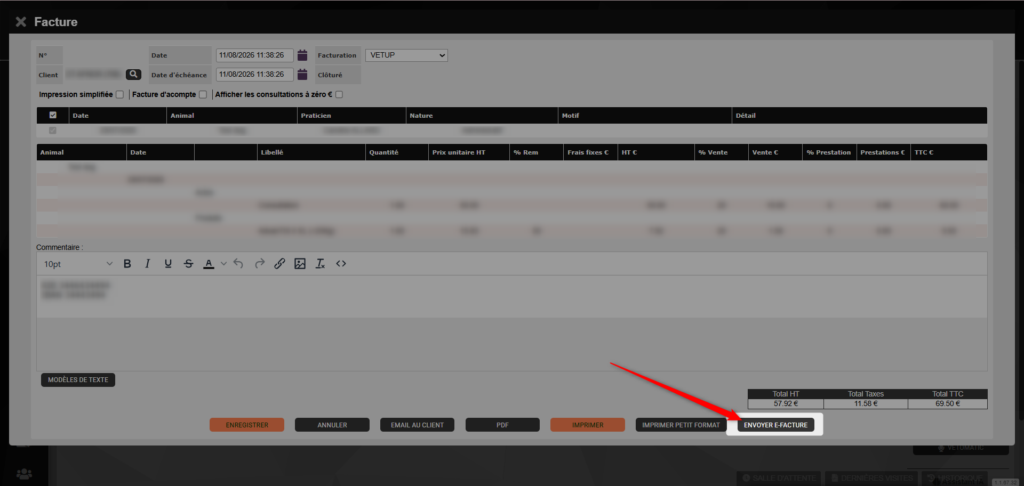The image size is (1024, 486).
Task: Open the calendar picker for the Date field
Action: [302, 56]
